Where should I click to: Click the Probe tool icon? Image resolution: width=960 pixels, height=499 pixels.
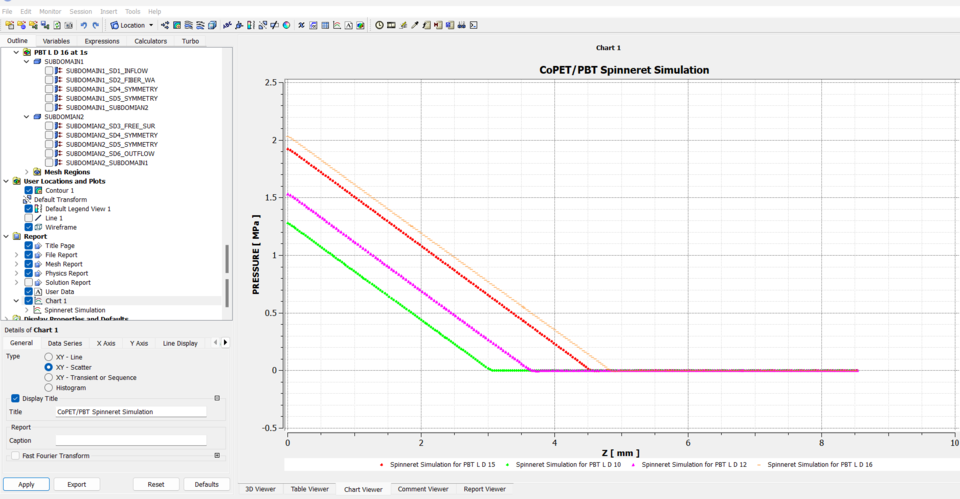[x=415, y=25]
